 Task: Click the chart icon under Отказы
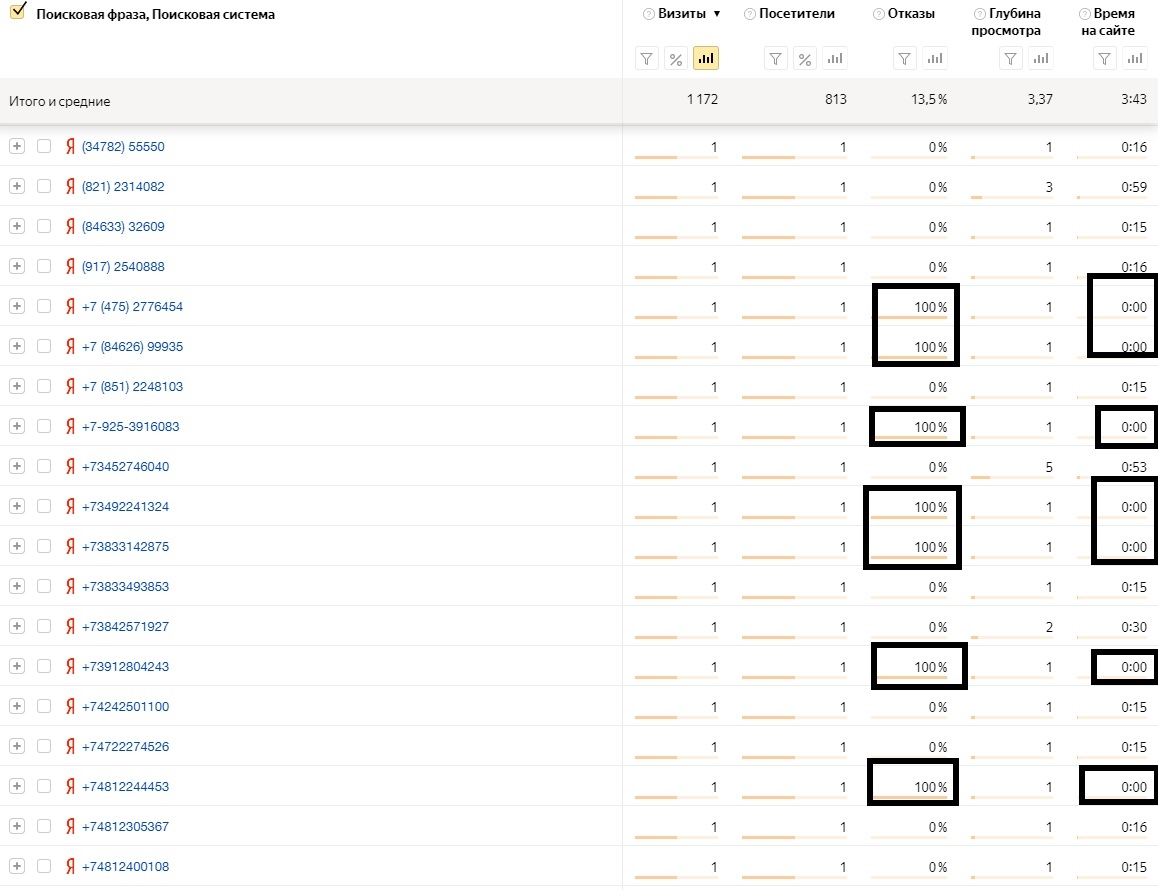[935, 58]
